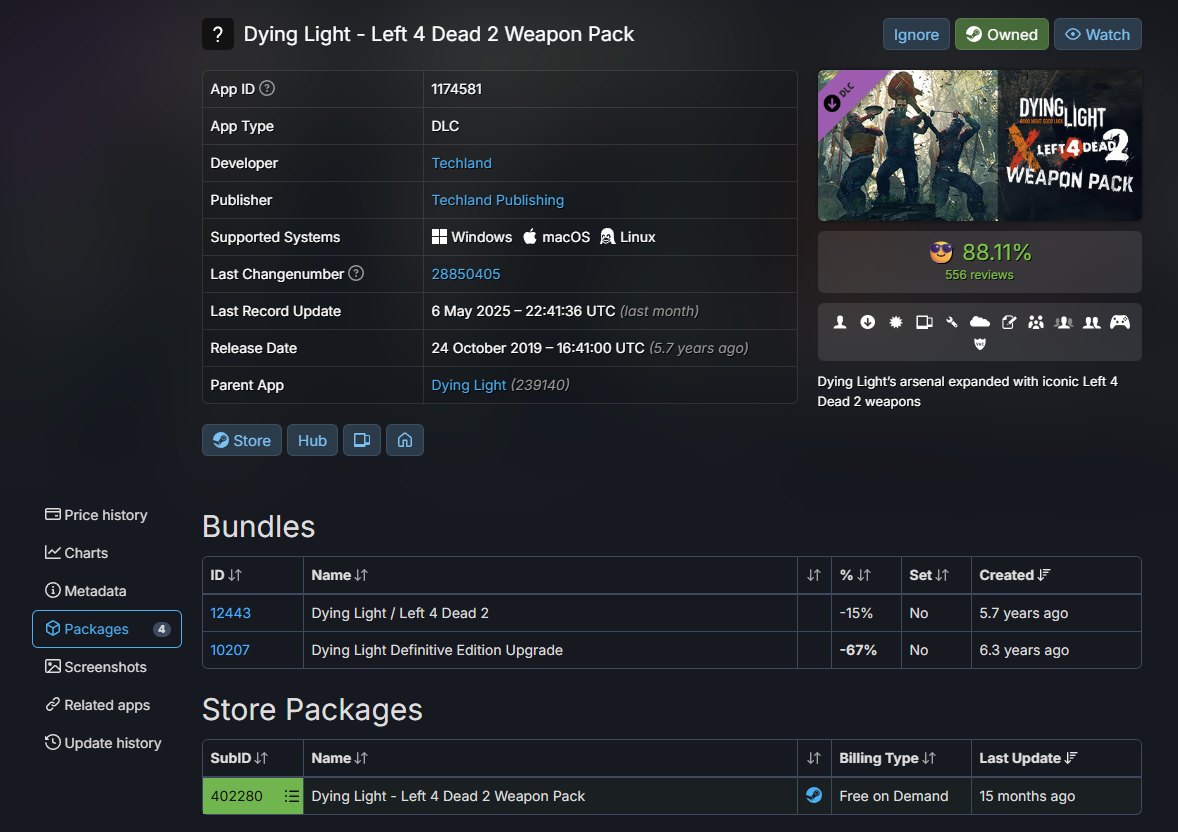Viewport: 1178px width, 832px height.
Task: Click the "Dying Light / Left 4 Dead 2" bundle name
Action: click(x=400, y=613)
